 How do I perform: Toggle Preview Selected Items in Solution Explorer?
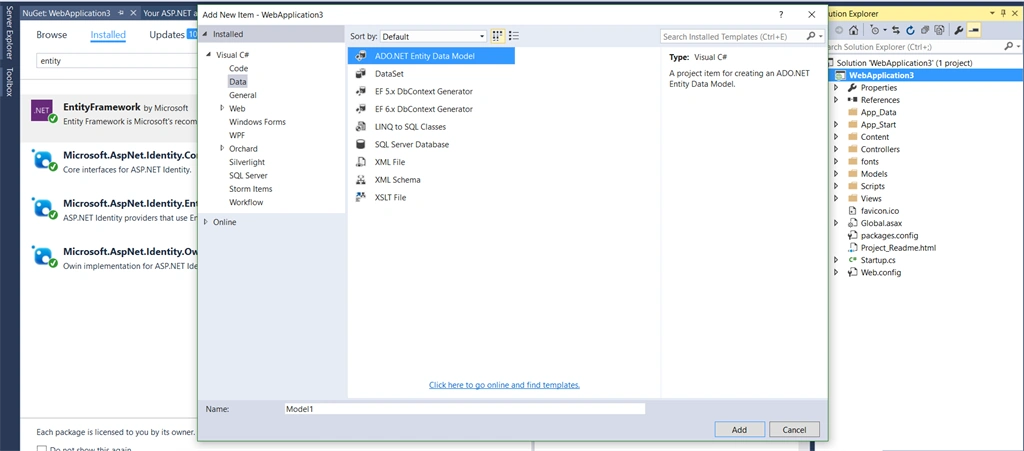pos(974,30)
